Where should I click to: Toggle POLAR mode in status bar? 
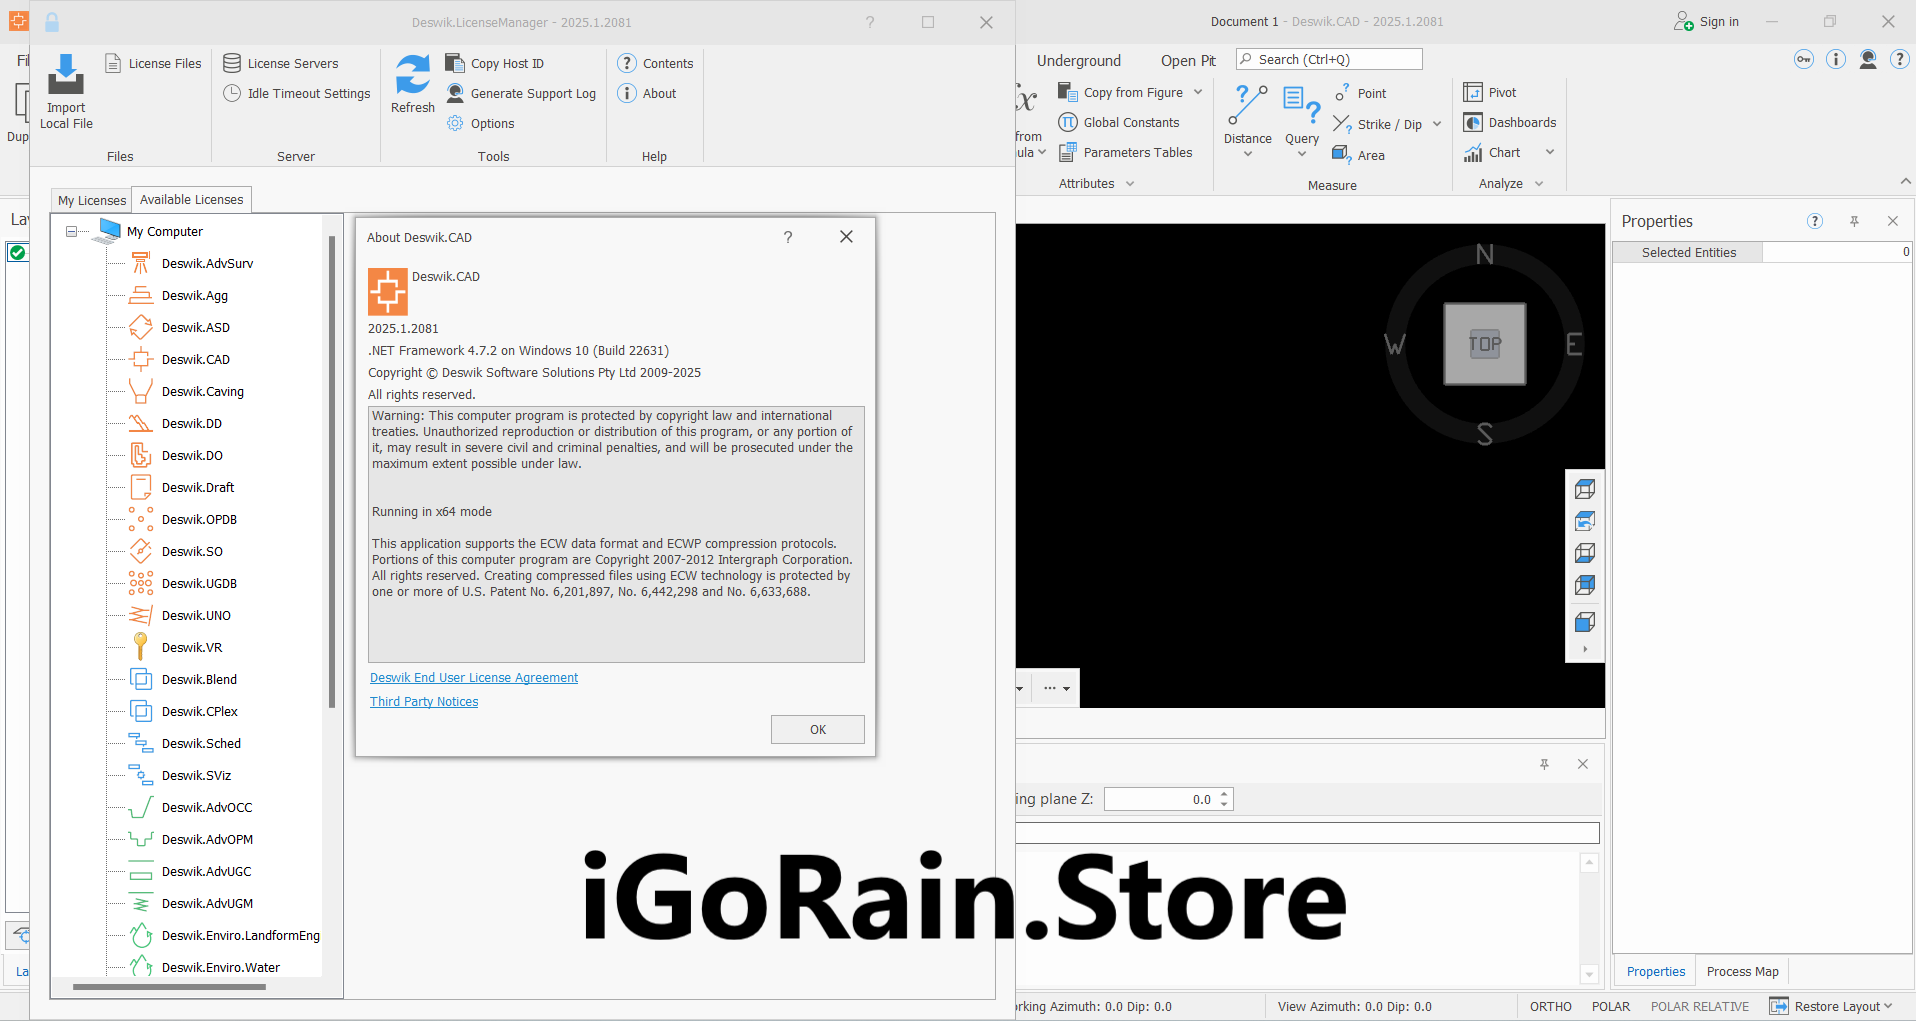tap(1610, 1007)
